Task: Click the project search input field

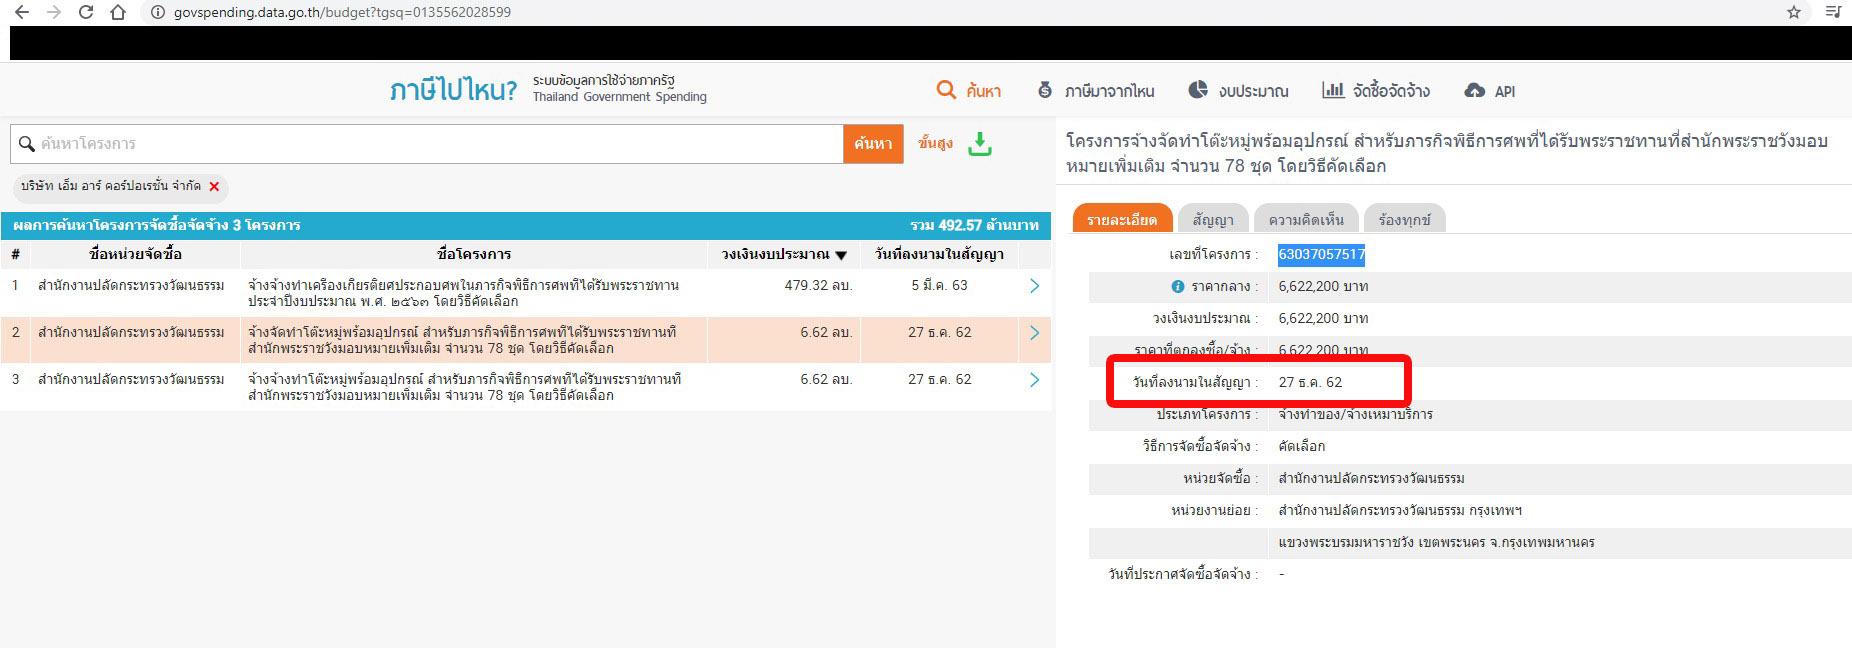Action: pos(430,144)
